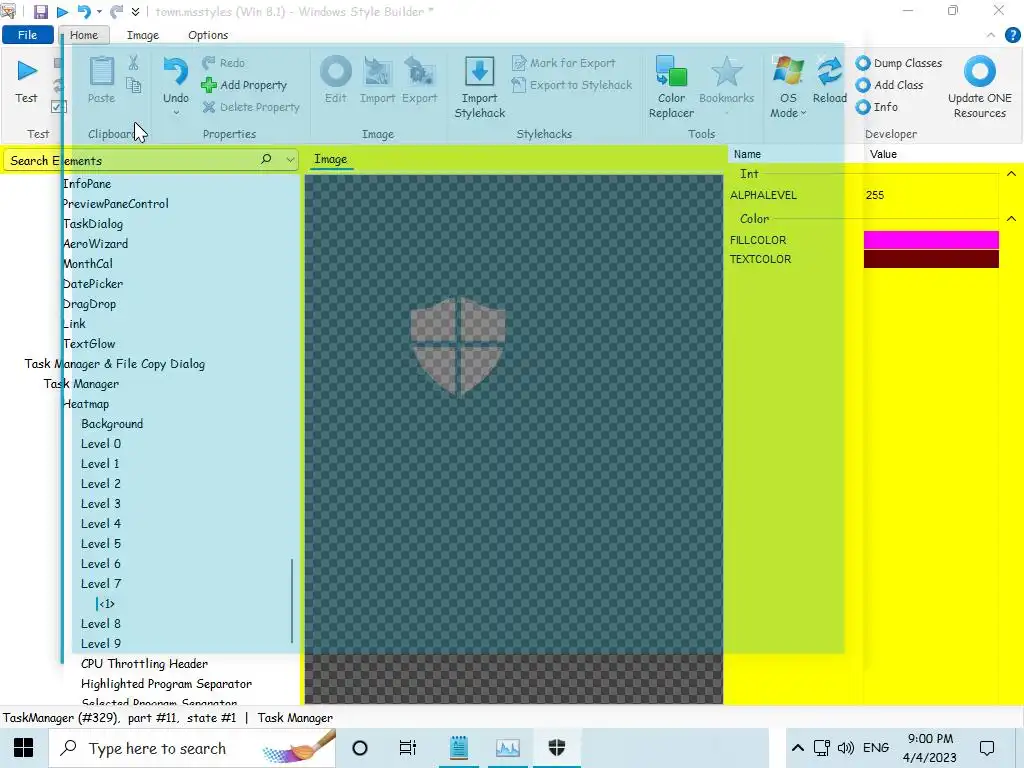Viewport: 1024px width, 768px height.
Task: Click the Bookmarks star icon
Action: (726, 71)
